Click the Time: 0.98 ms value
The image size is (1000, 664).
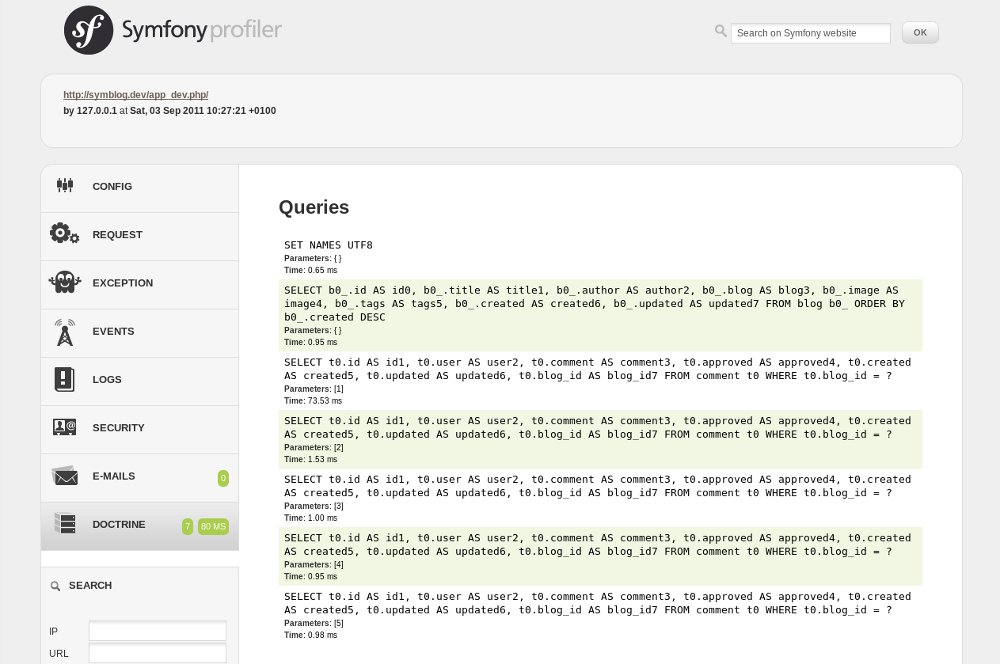tap(311, 635)
